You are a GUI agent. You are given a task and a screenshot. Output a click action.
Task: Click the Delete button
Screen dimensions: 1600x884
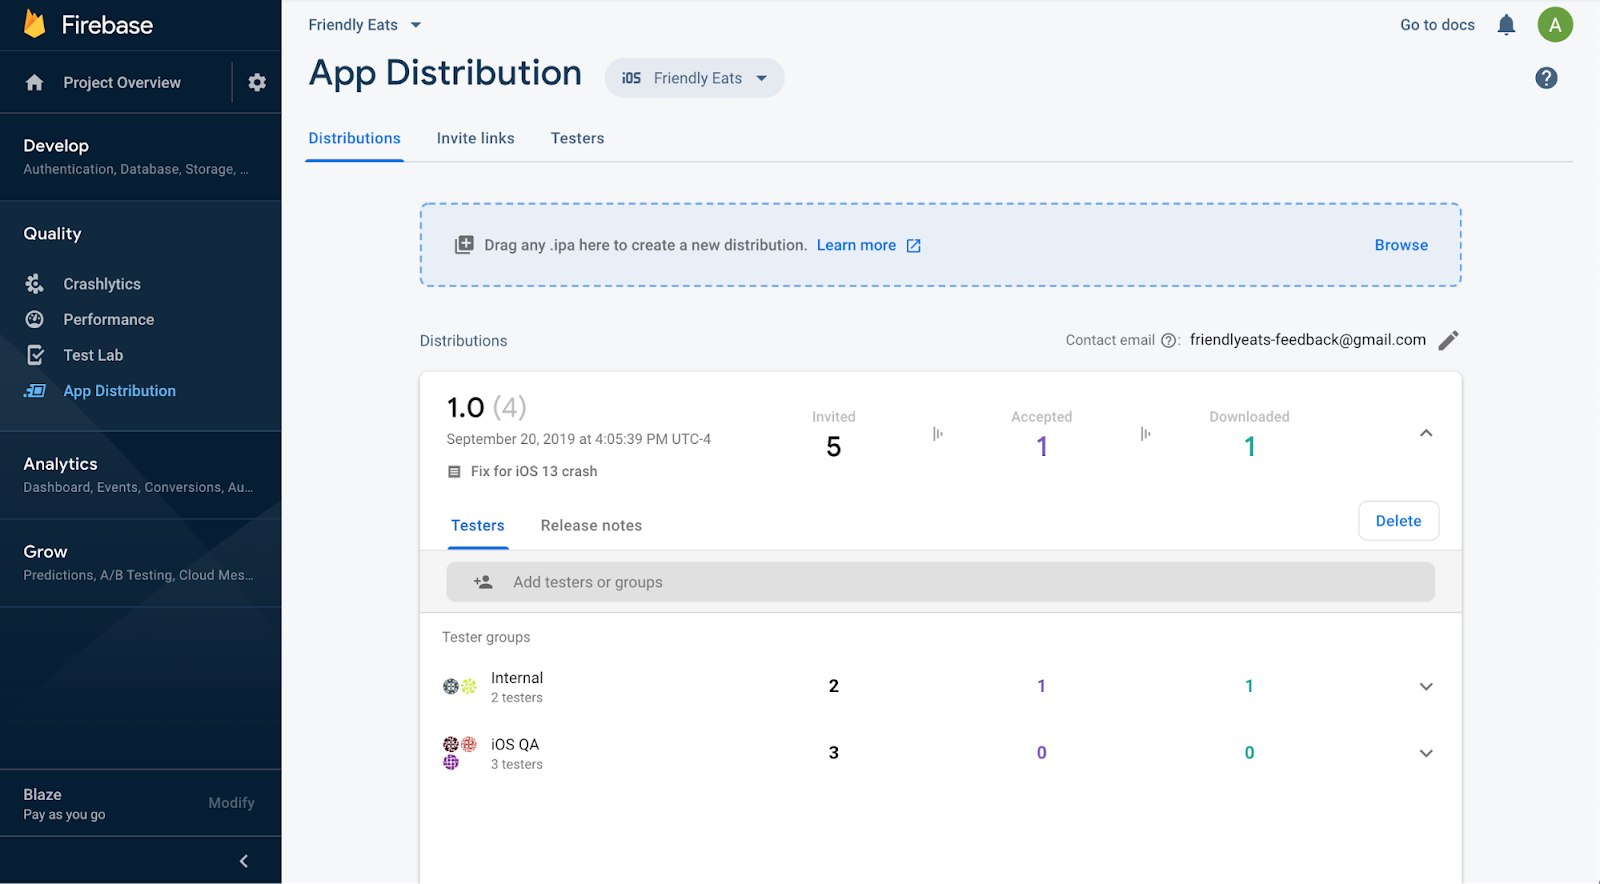(1398, 521)
